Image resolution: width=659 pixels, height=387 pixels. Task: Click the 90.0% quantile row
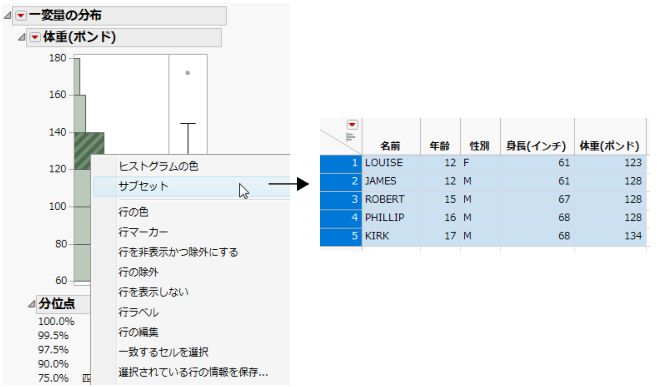click(53, 364)
